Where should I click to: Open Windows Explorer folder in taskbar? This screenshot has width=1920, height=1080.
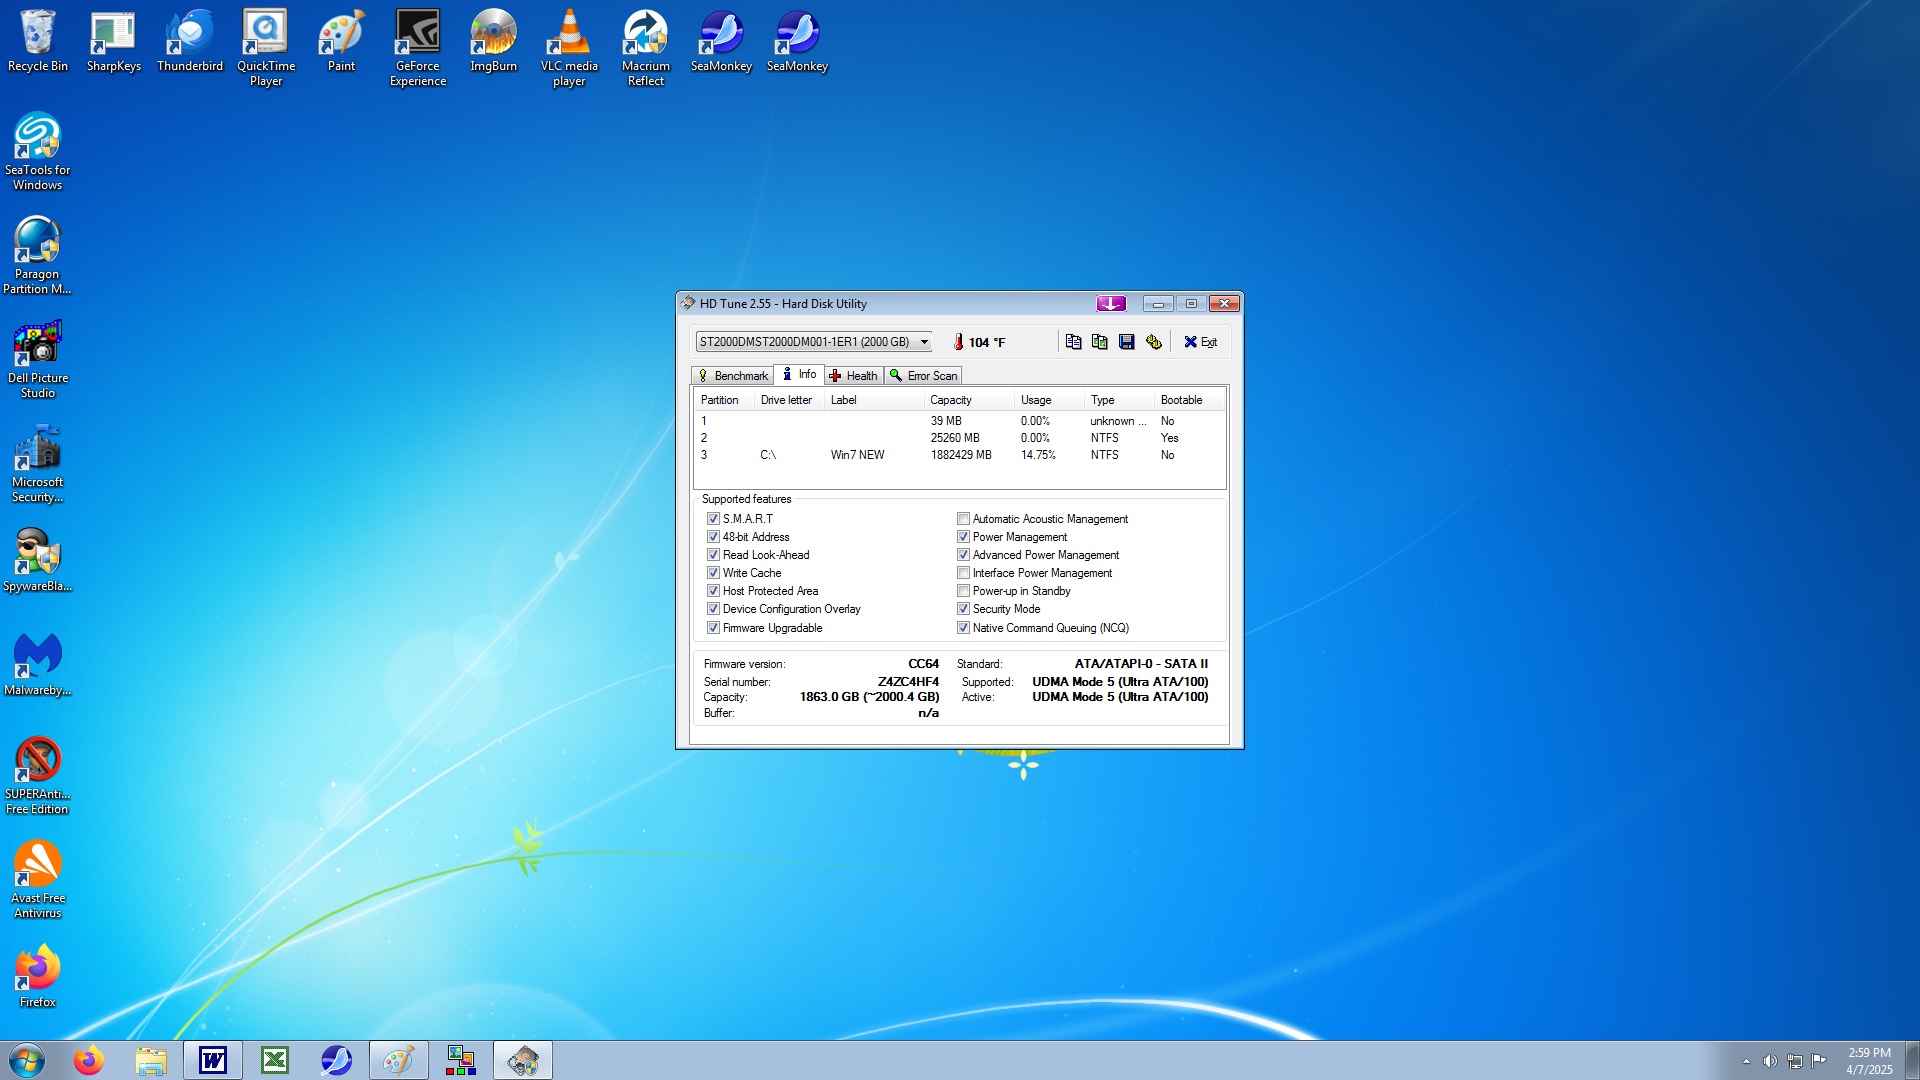[x=151, y=1060]
